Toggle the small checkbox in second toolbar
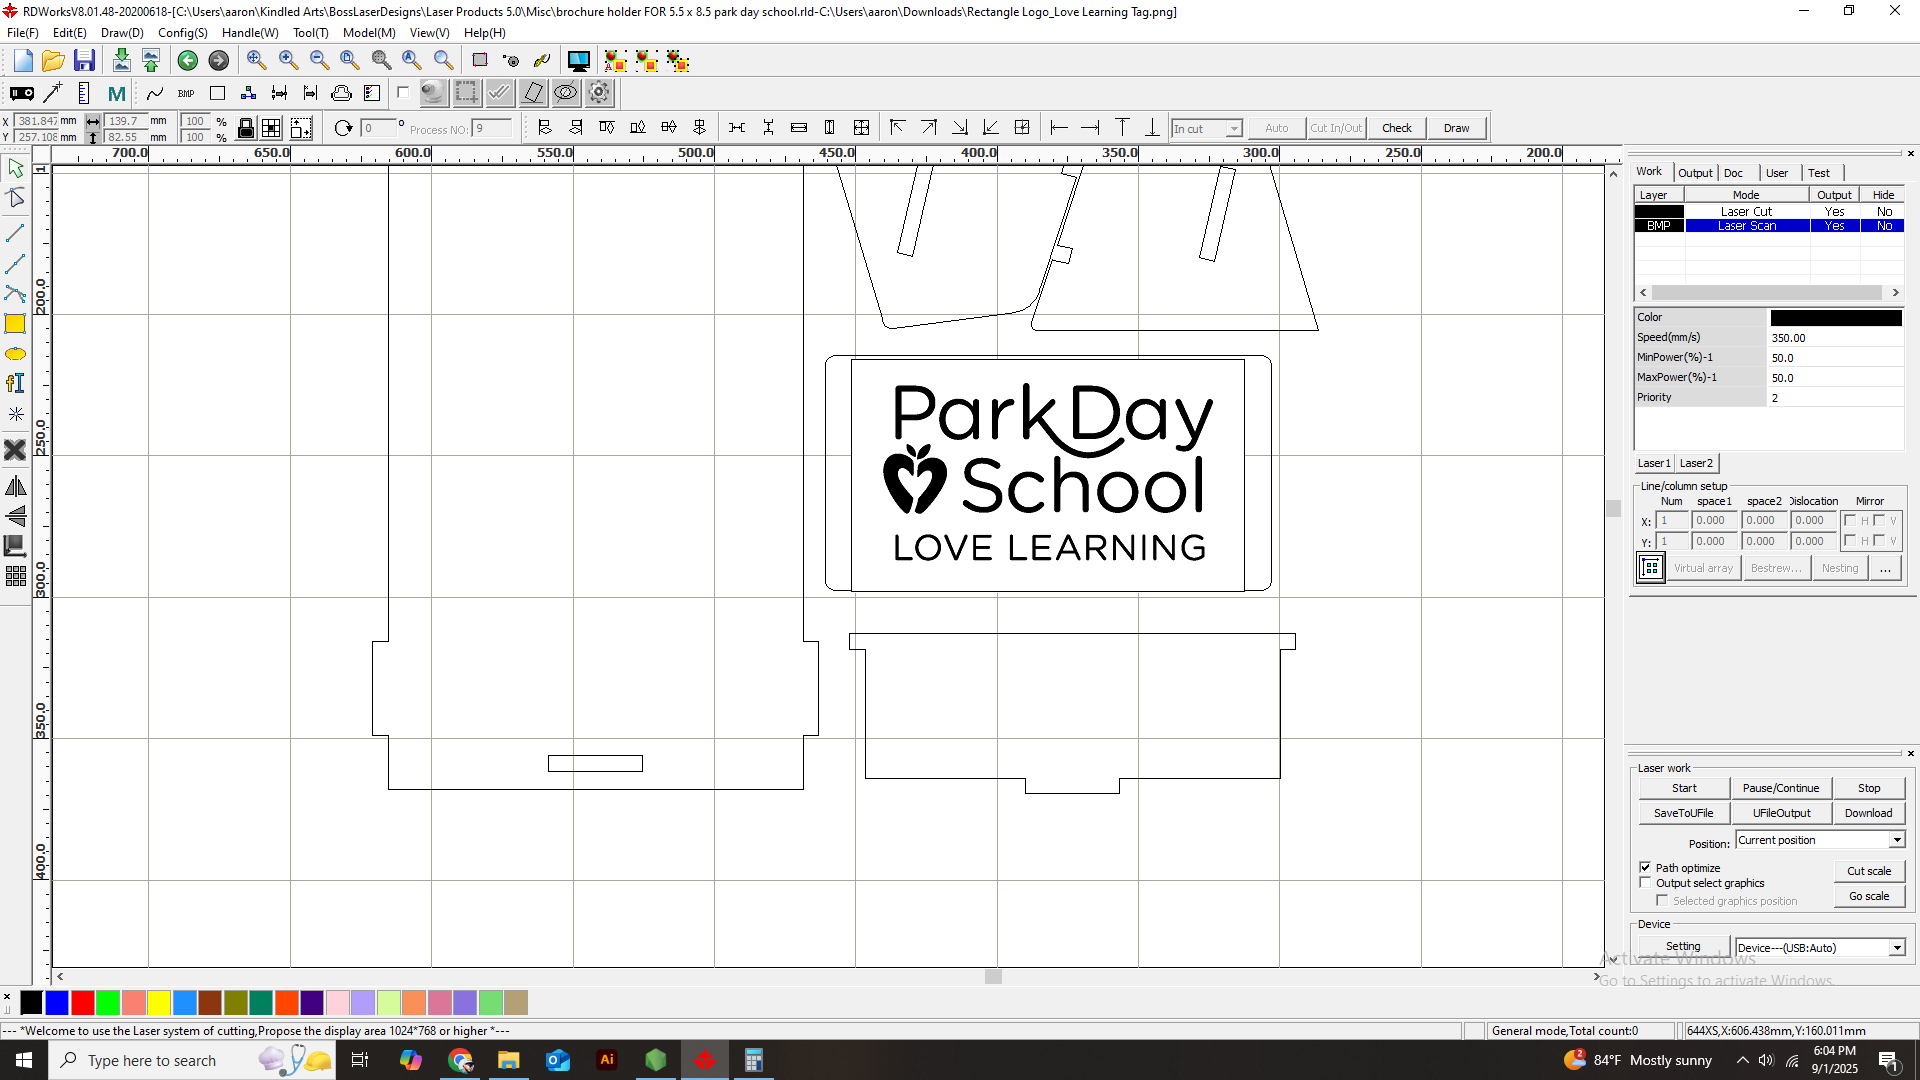Screen dimensions: 1920x1080 403,92
